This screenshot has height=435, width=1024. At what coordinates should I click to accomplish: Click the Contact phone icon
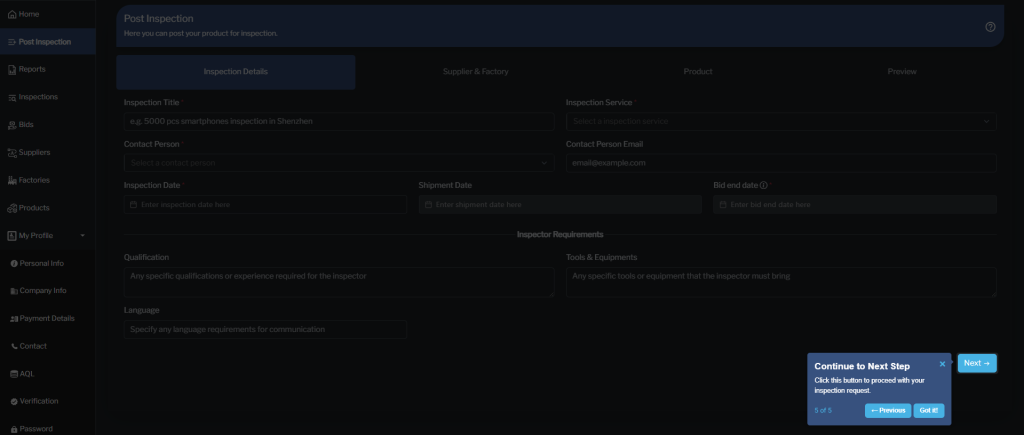tap(14, 346)
